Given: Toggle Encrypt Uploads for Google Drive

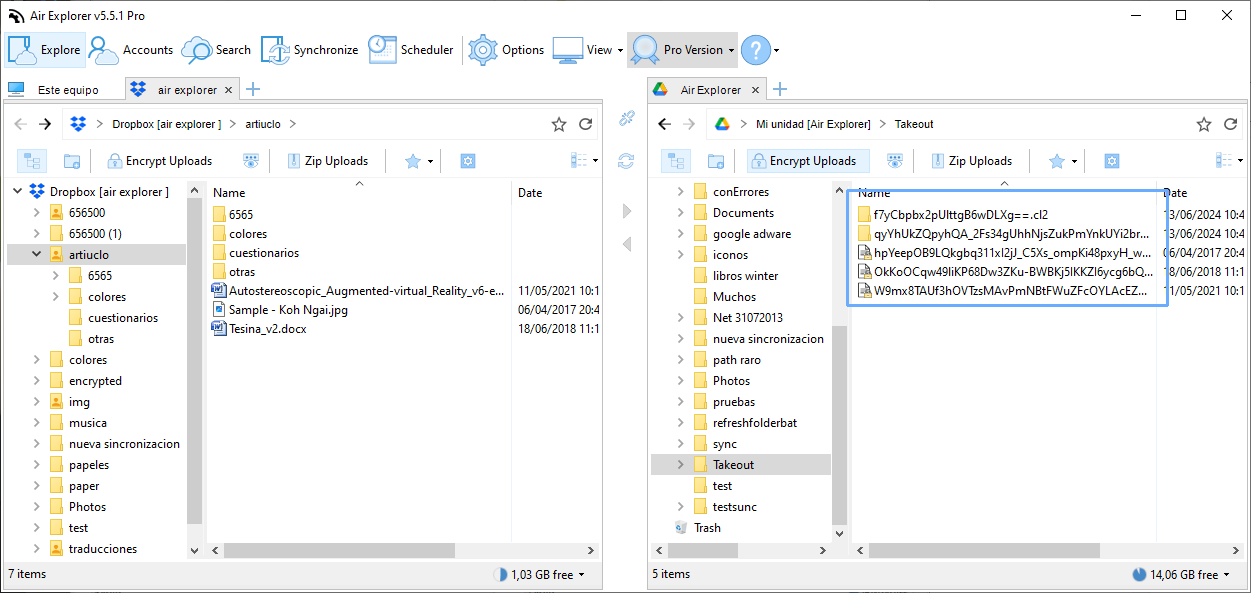Looking at the screenshot, I should pyautogui.click(x=807, y=160).
